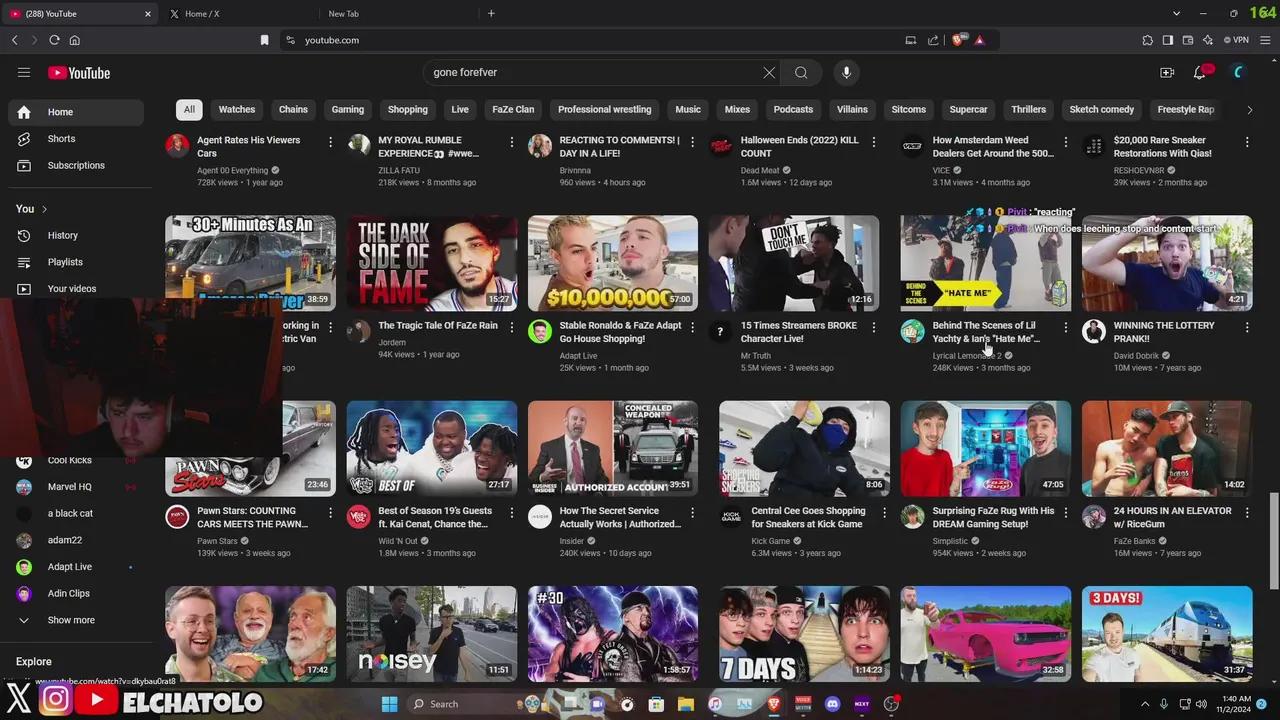
Task: Expand subscriptions with Show more
Action: [76, 620]
